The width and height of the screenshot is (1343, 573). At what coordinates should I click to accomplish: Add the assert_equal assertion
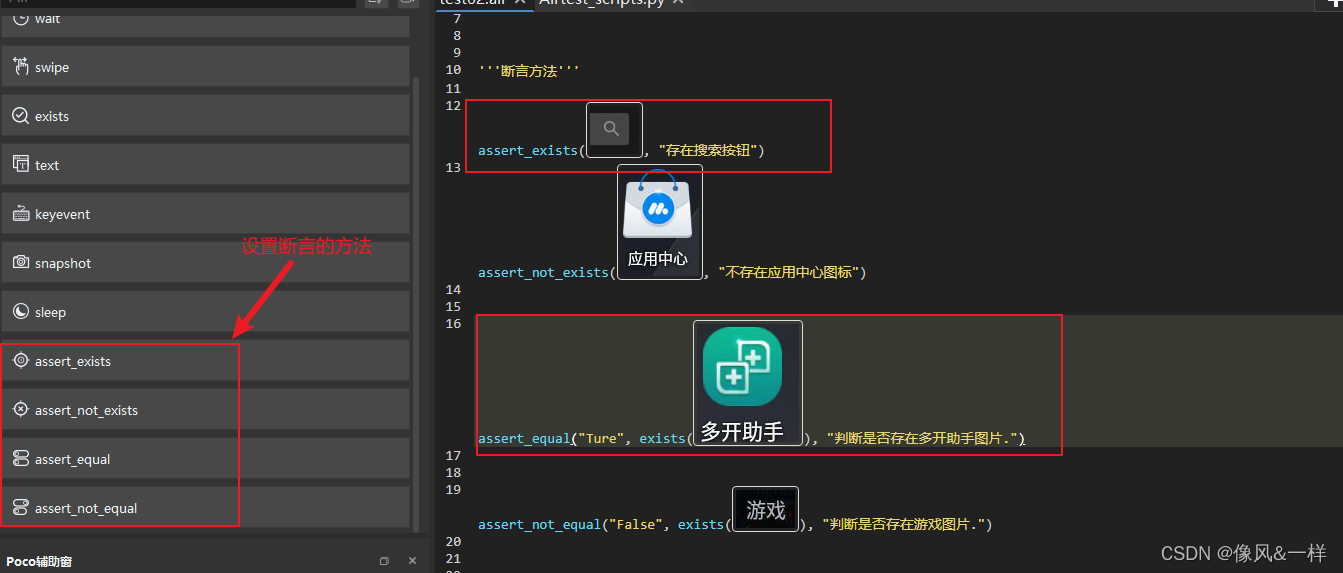pyautogui.click(x=205, y=459)
